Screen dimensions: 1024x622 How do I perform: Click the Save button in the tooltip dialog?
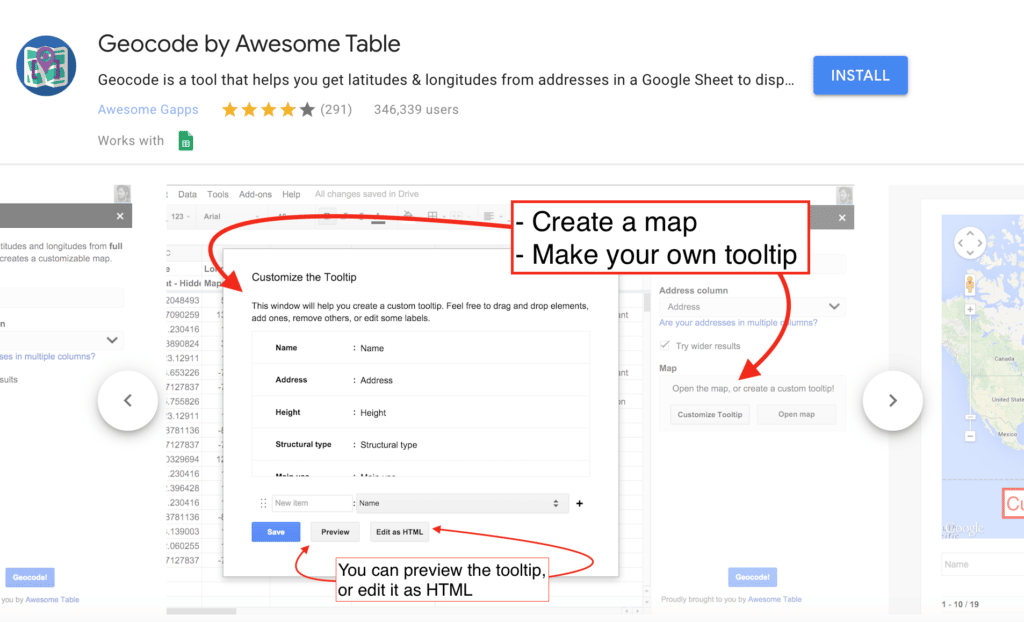click(x=276, y=532)
